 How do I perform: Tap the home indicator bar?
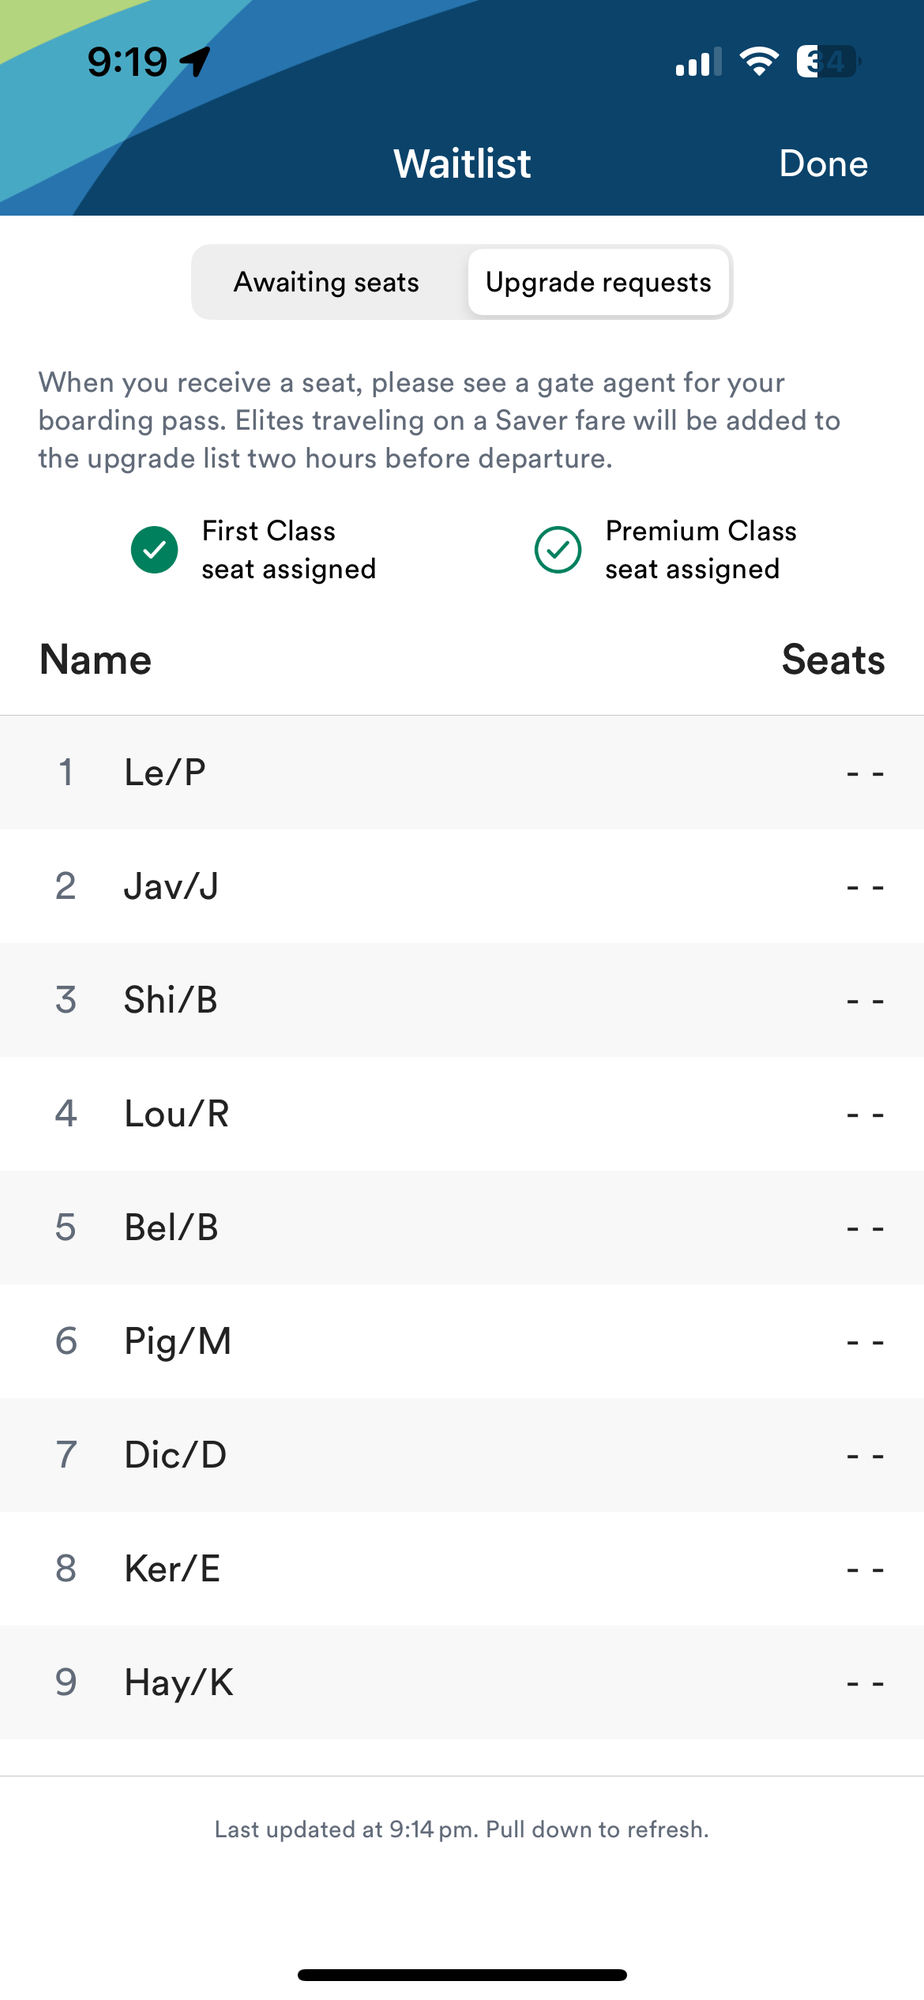point(462,1975)
